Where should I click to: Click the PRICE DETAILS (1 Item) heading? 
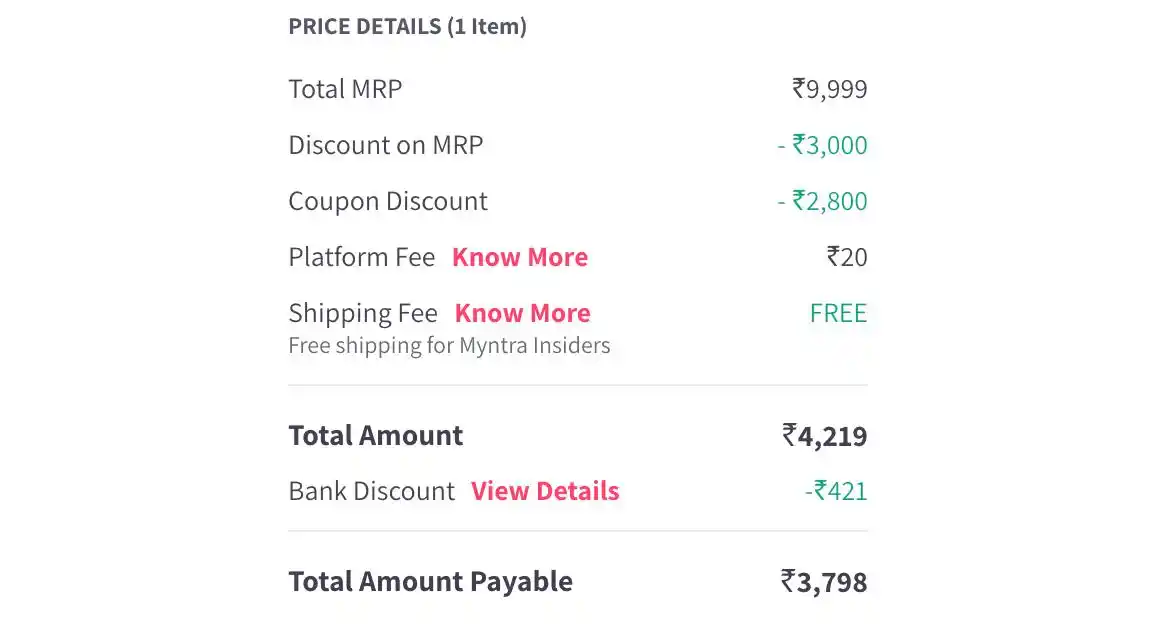coord(408,26)
